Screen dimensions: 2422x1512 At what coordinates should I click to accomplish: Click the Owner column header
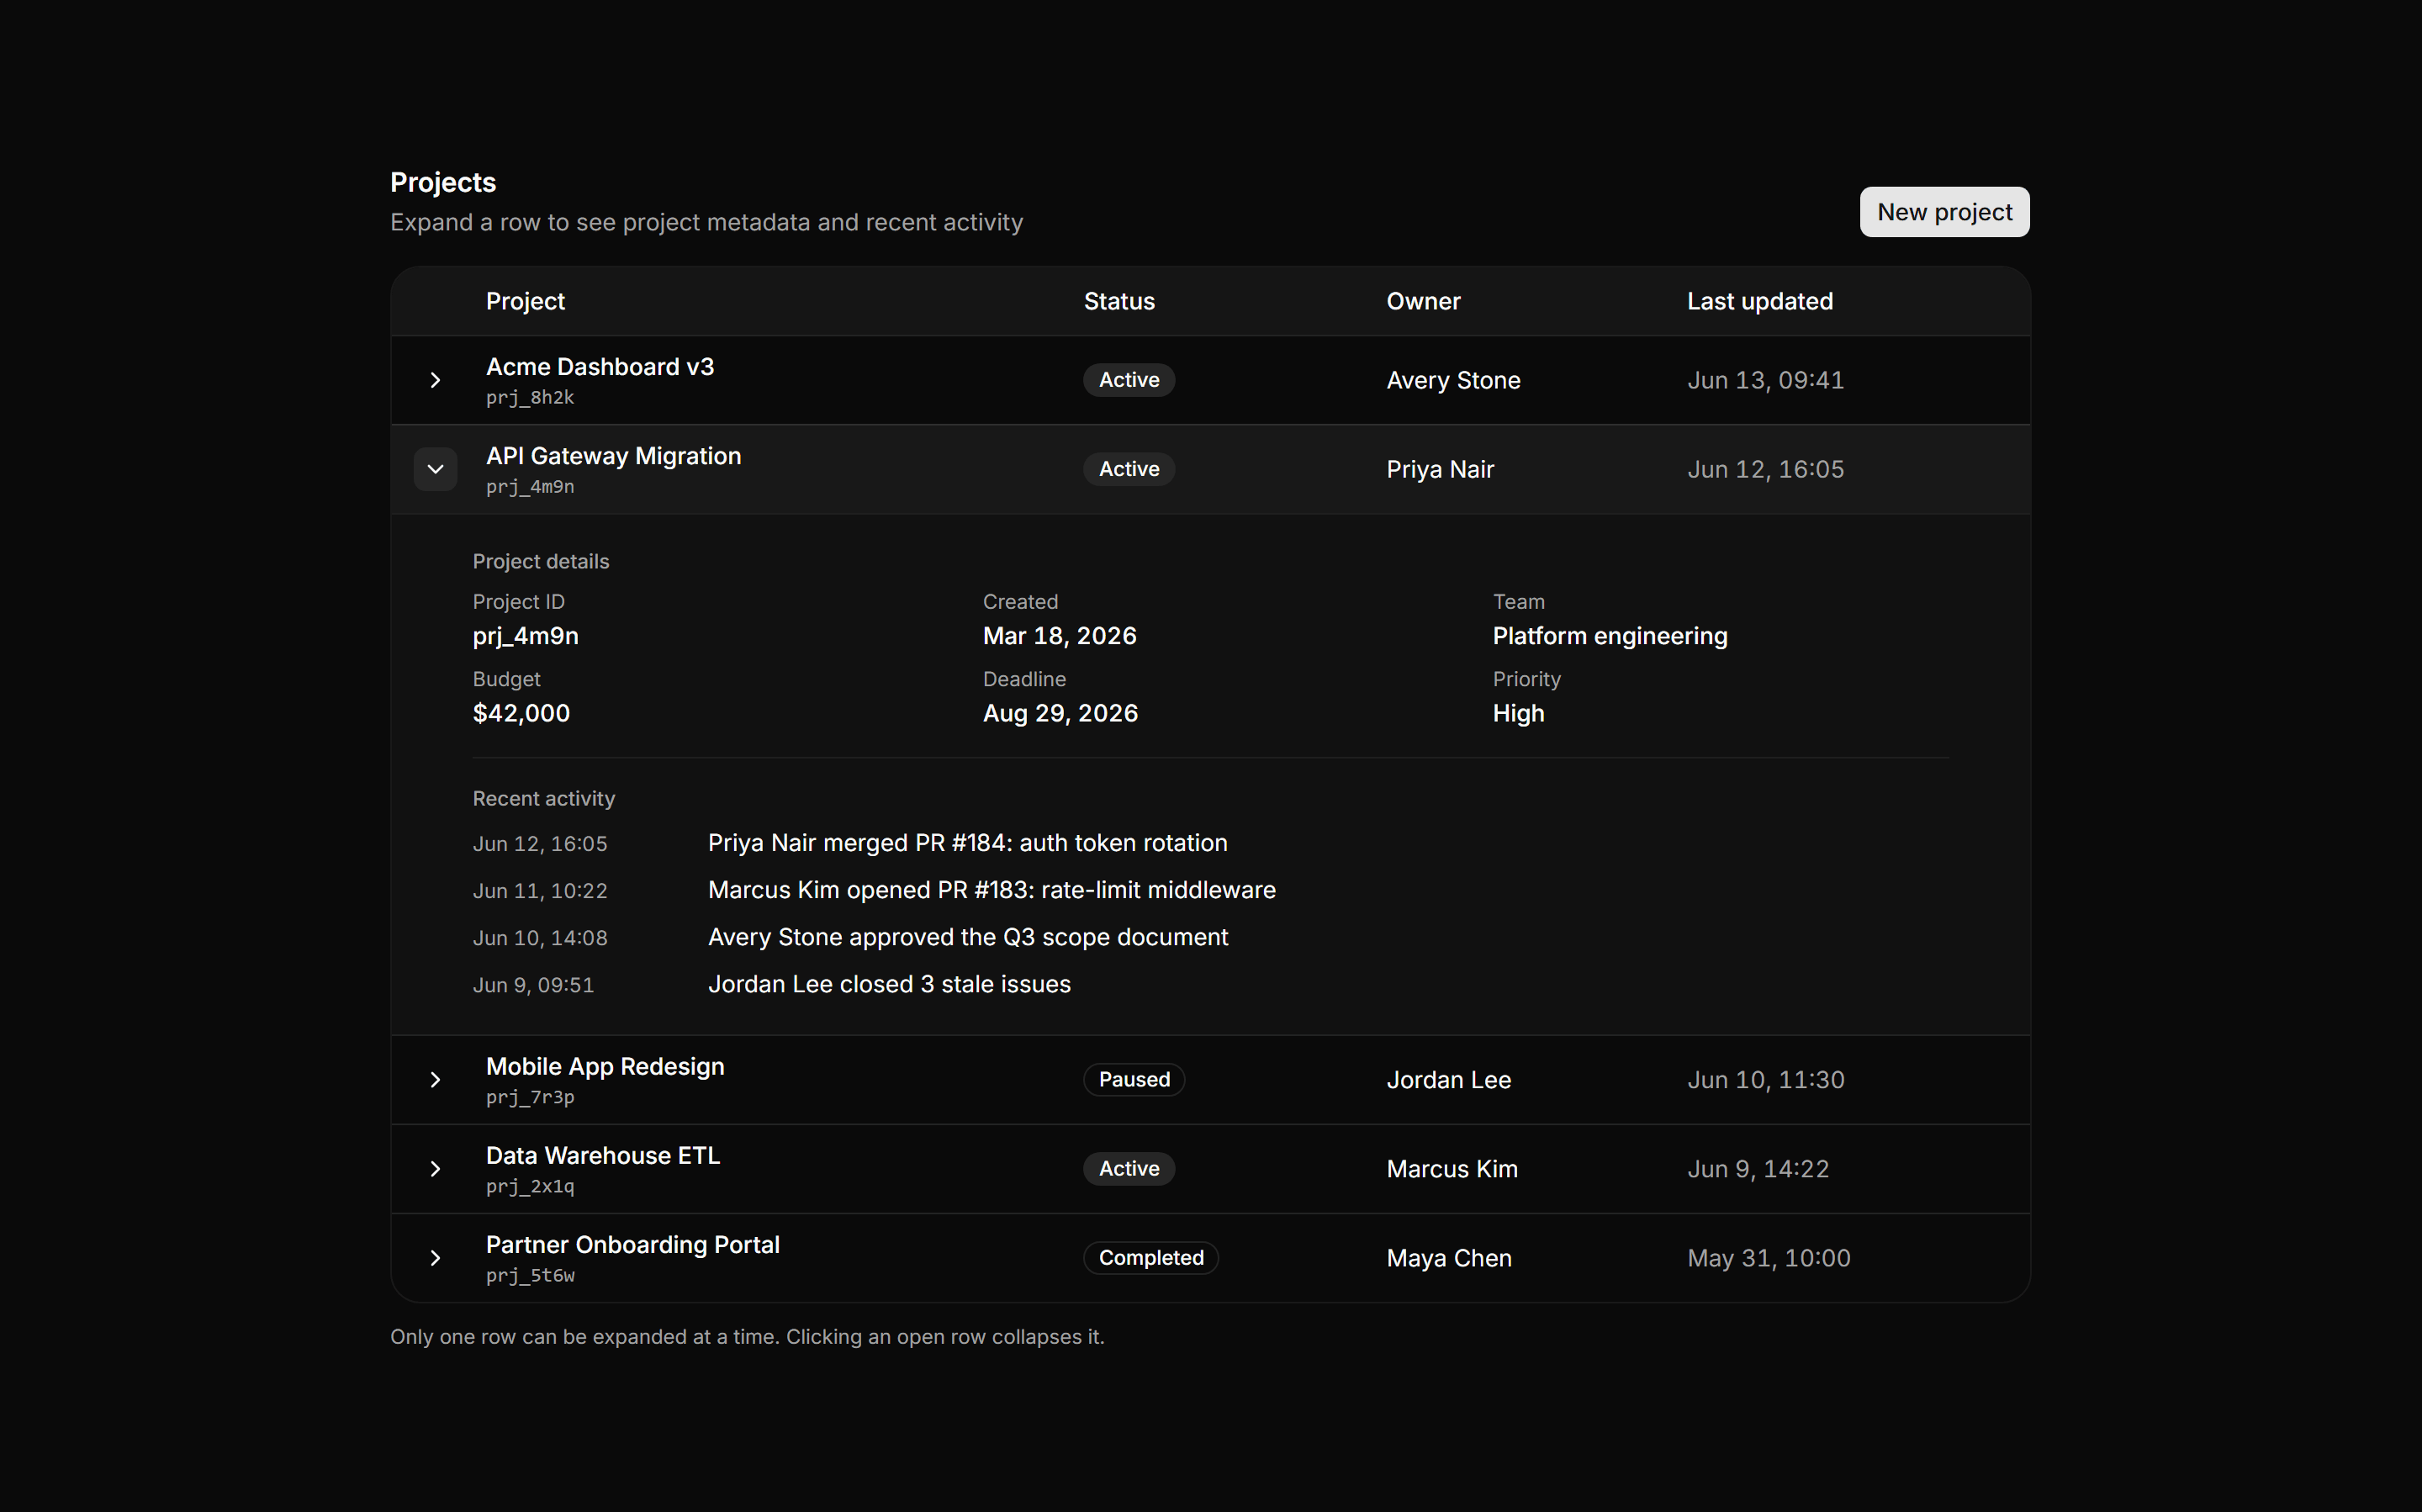click(1423, 301)
